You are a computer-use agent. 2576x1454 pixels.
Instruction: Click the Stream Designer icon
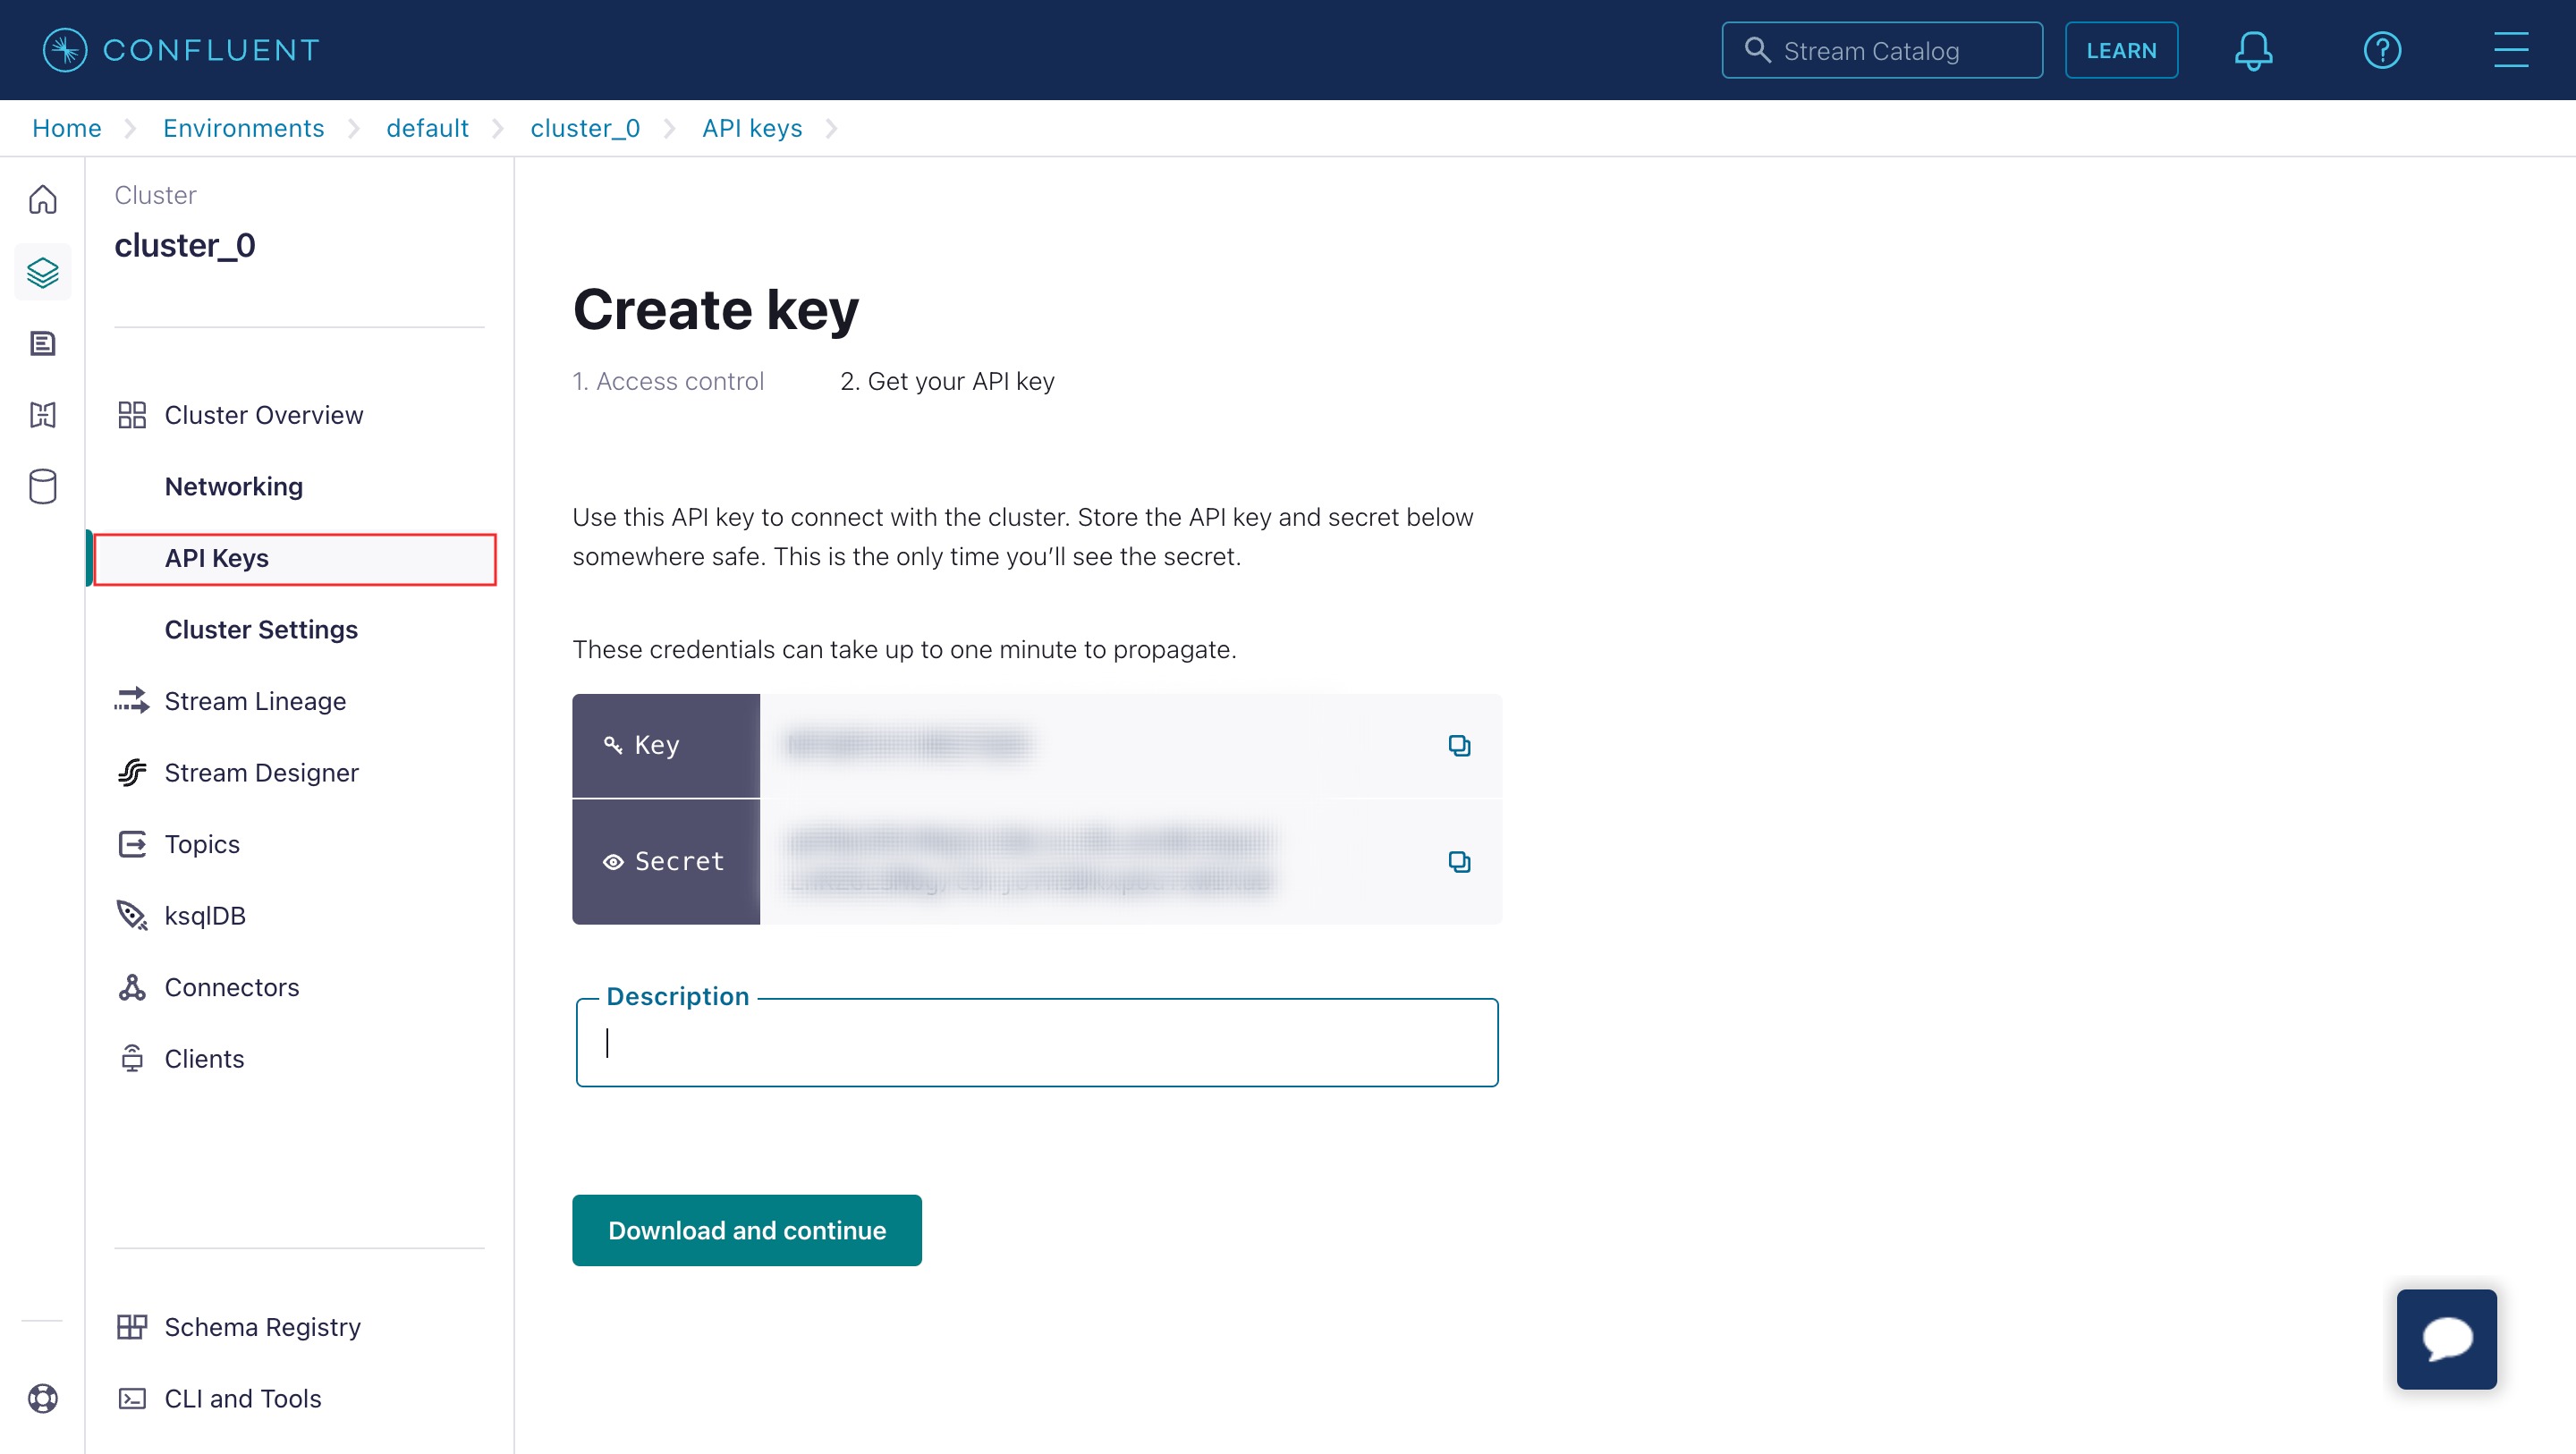coord(132,773)
